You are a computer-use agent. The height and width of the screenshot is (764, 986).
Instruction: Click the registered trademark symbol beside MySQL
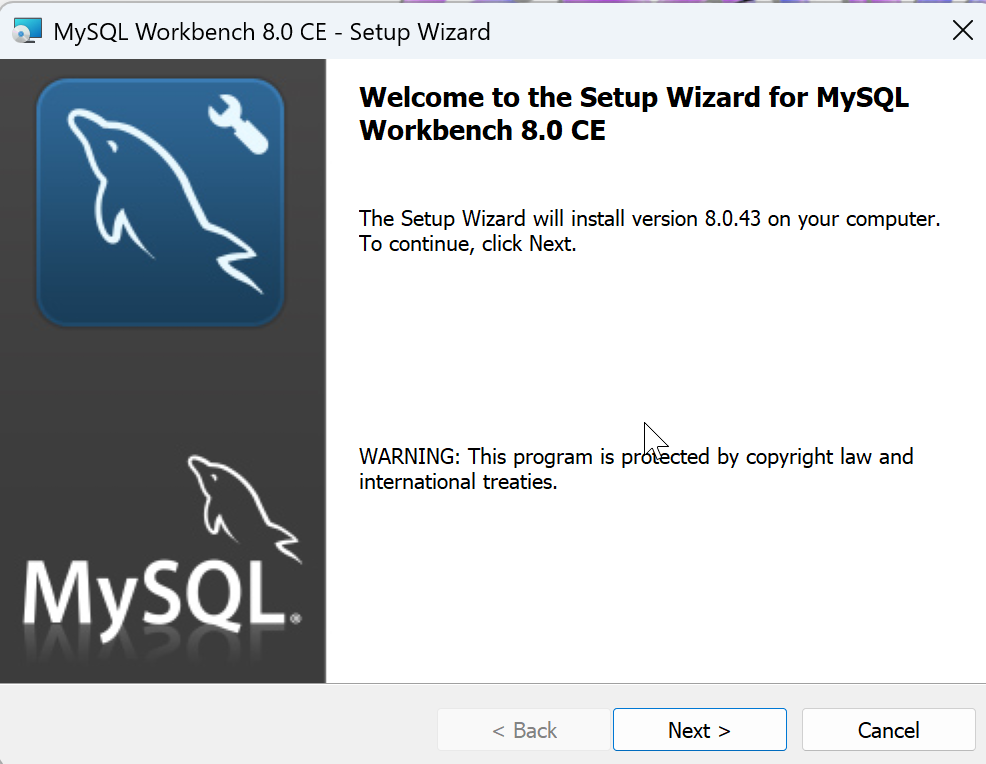point(295,619)
